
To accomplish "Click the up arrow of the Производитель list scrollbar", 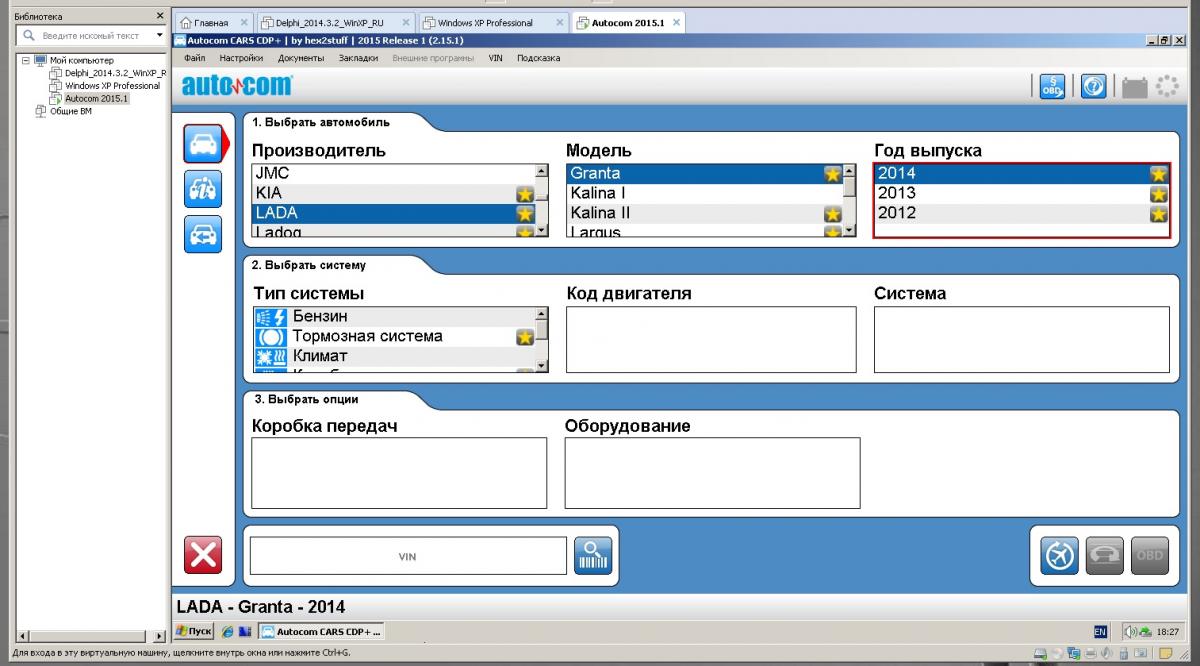I will 542,171.
